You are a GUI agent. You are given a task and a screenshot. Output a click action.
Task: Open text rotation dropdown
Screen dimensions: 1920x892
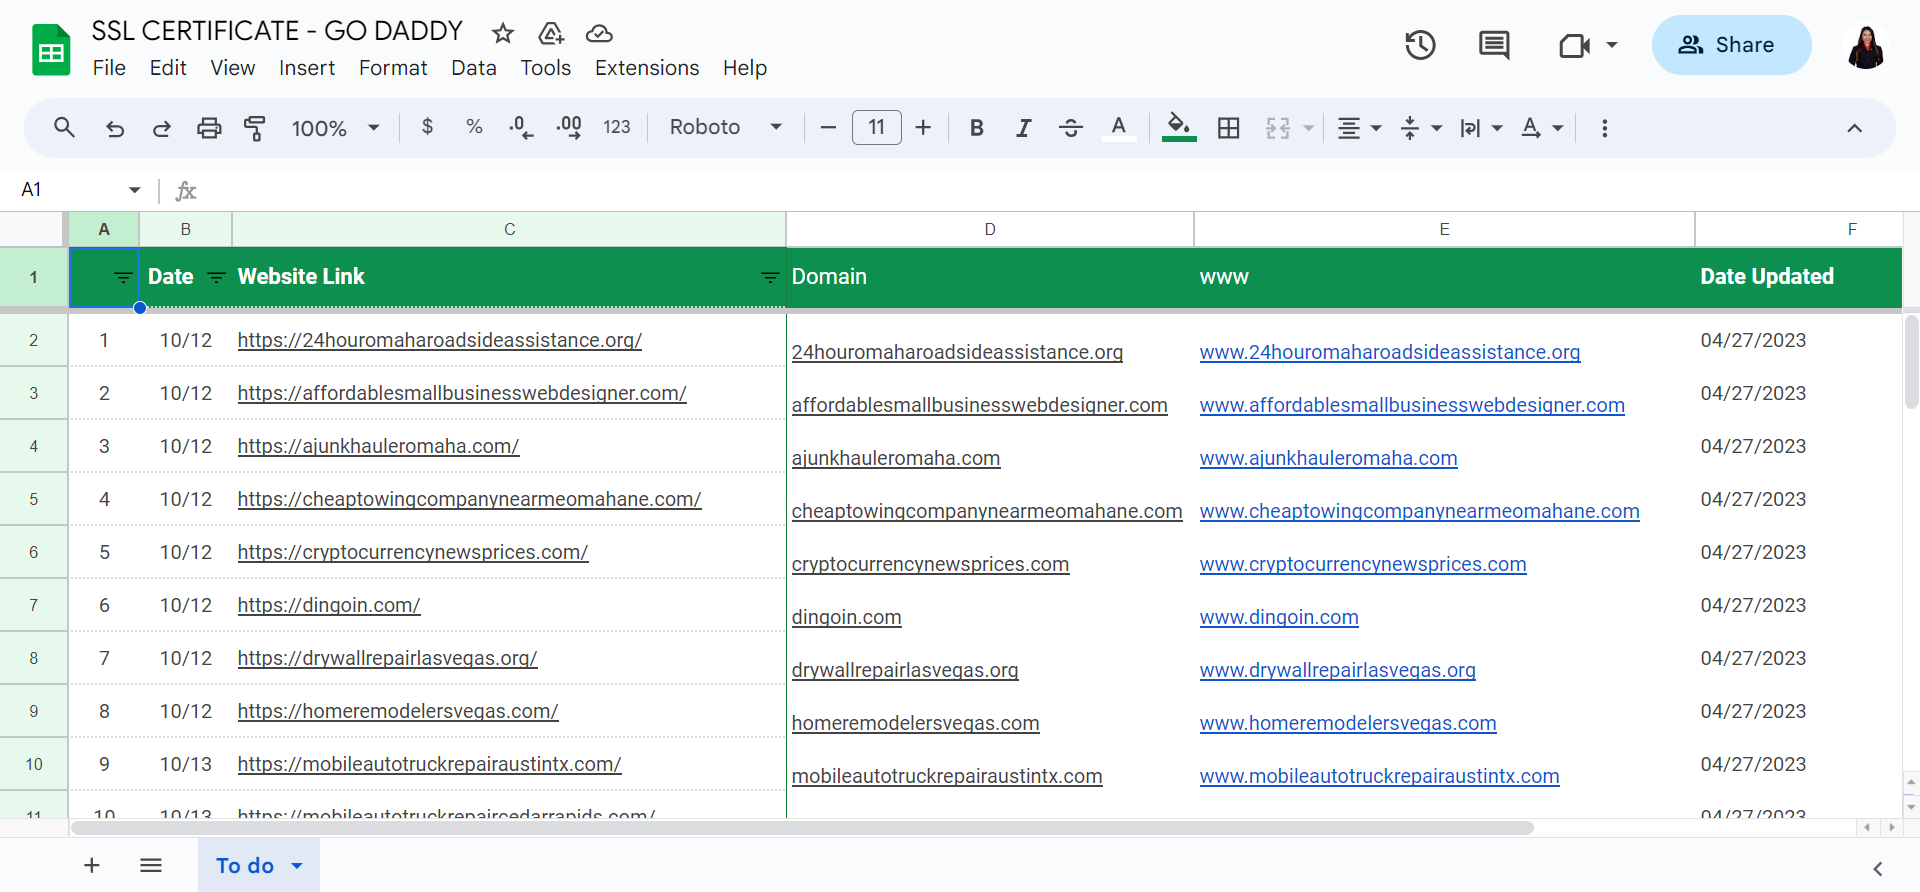point(1542,128)
